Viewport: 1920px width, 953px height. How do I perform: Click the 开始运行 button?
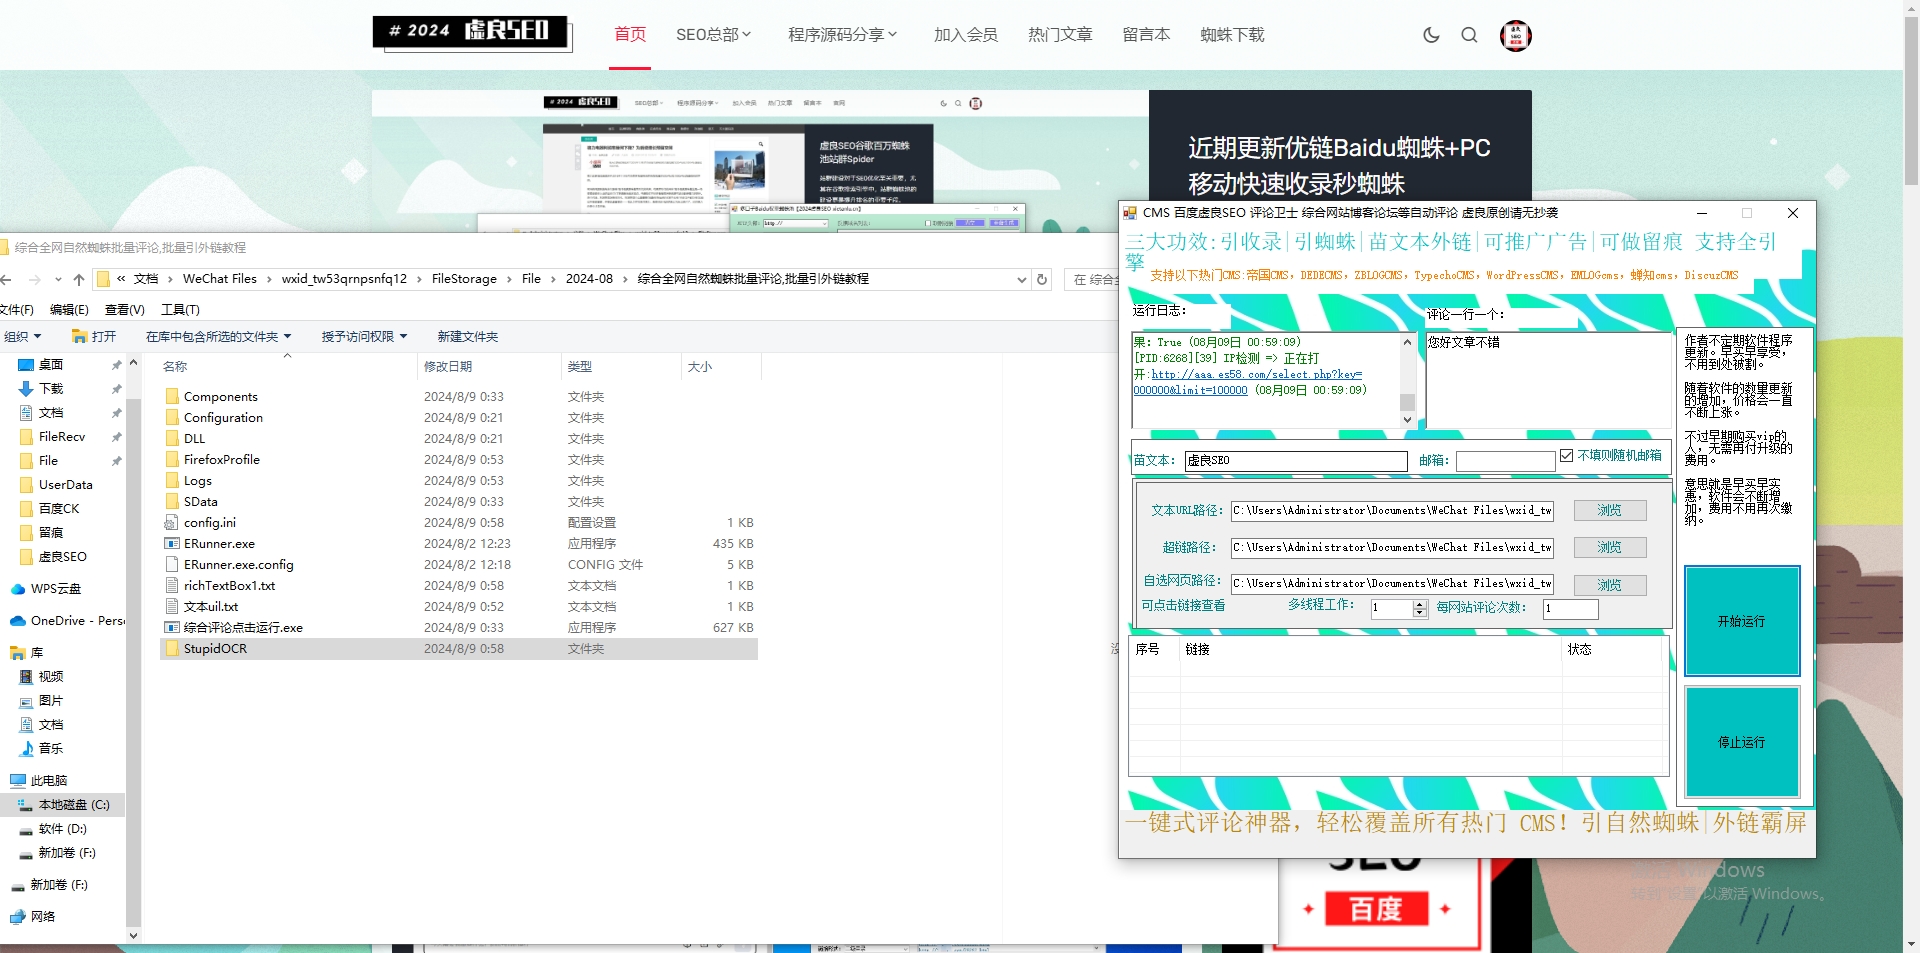[x=1742, y=621]
